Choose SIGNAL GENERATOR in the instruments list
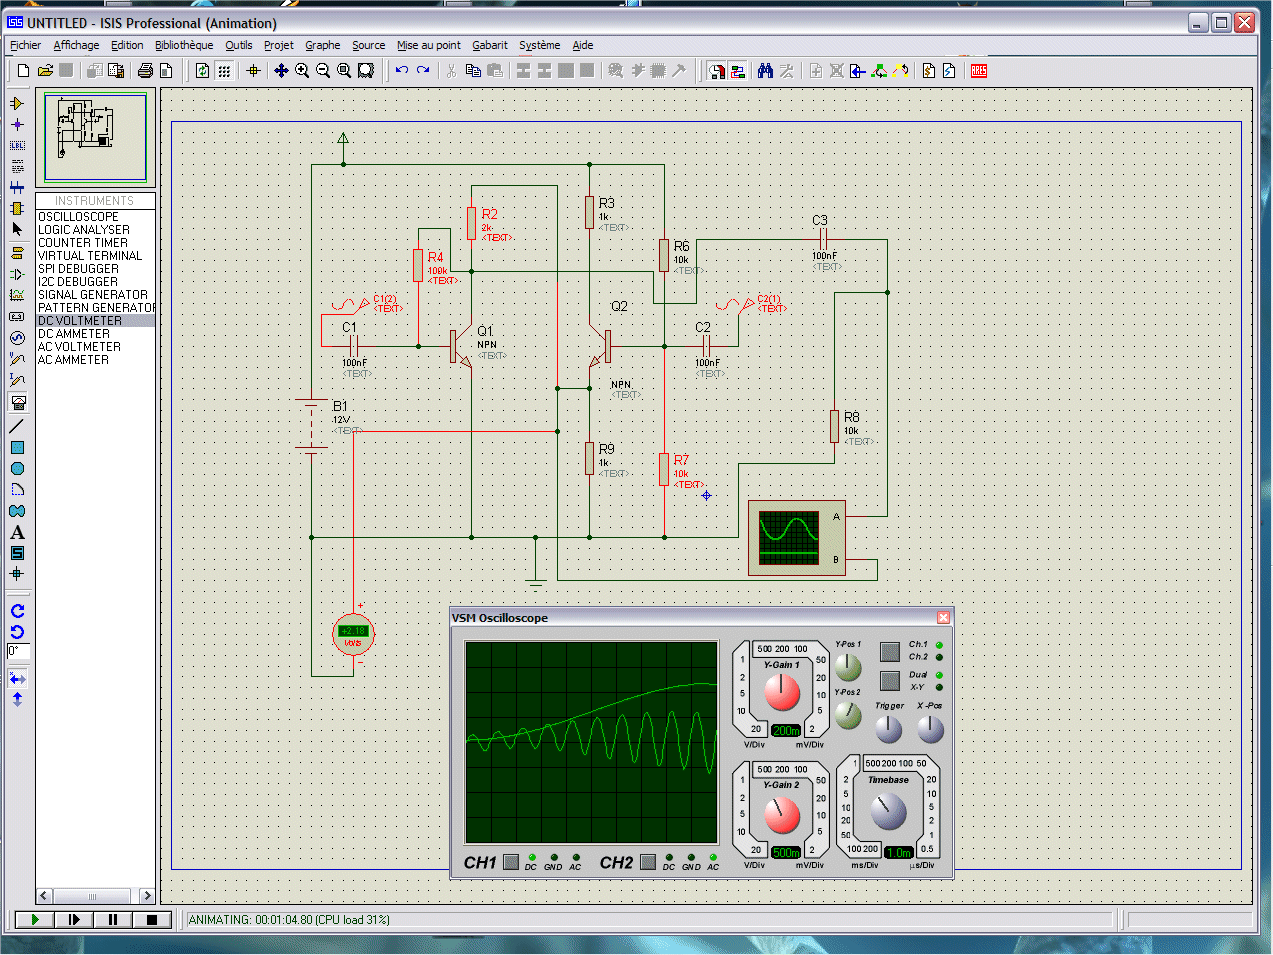The image size is (1273, 955). [92, 295]
